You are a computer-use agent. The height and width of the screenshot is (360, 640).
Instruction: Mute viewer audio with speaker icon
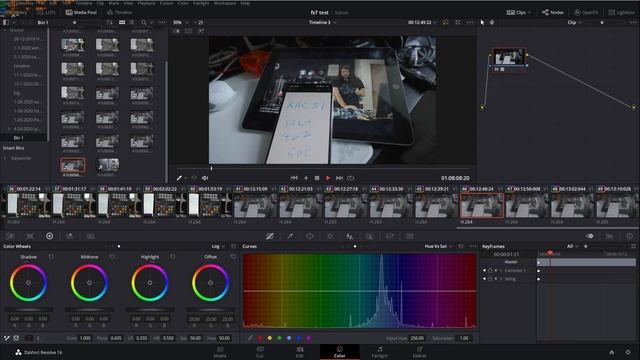click(x=205, y=178)
